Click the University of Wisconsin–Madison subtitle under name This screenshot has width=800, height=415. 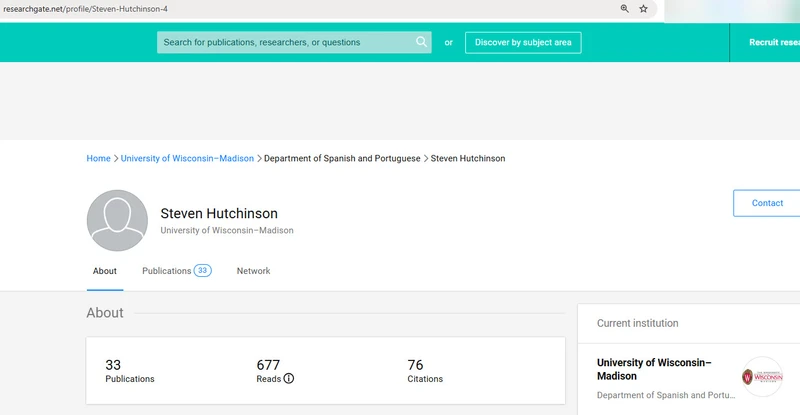pyautogui.click(x=227, y=230)
